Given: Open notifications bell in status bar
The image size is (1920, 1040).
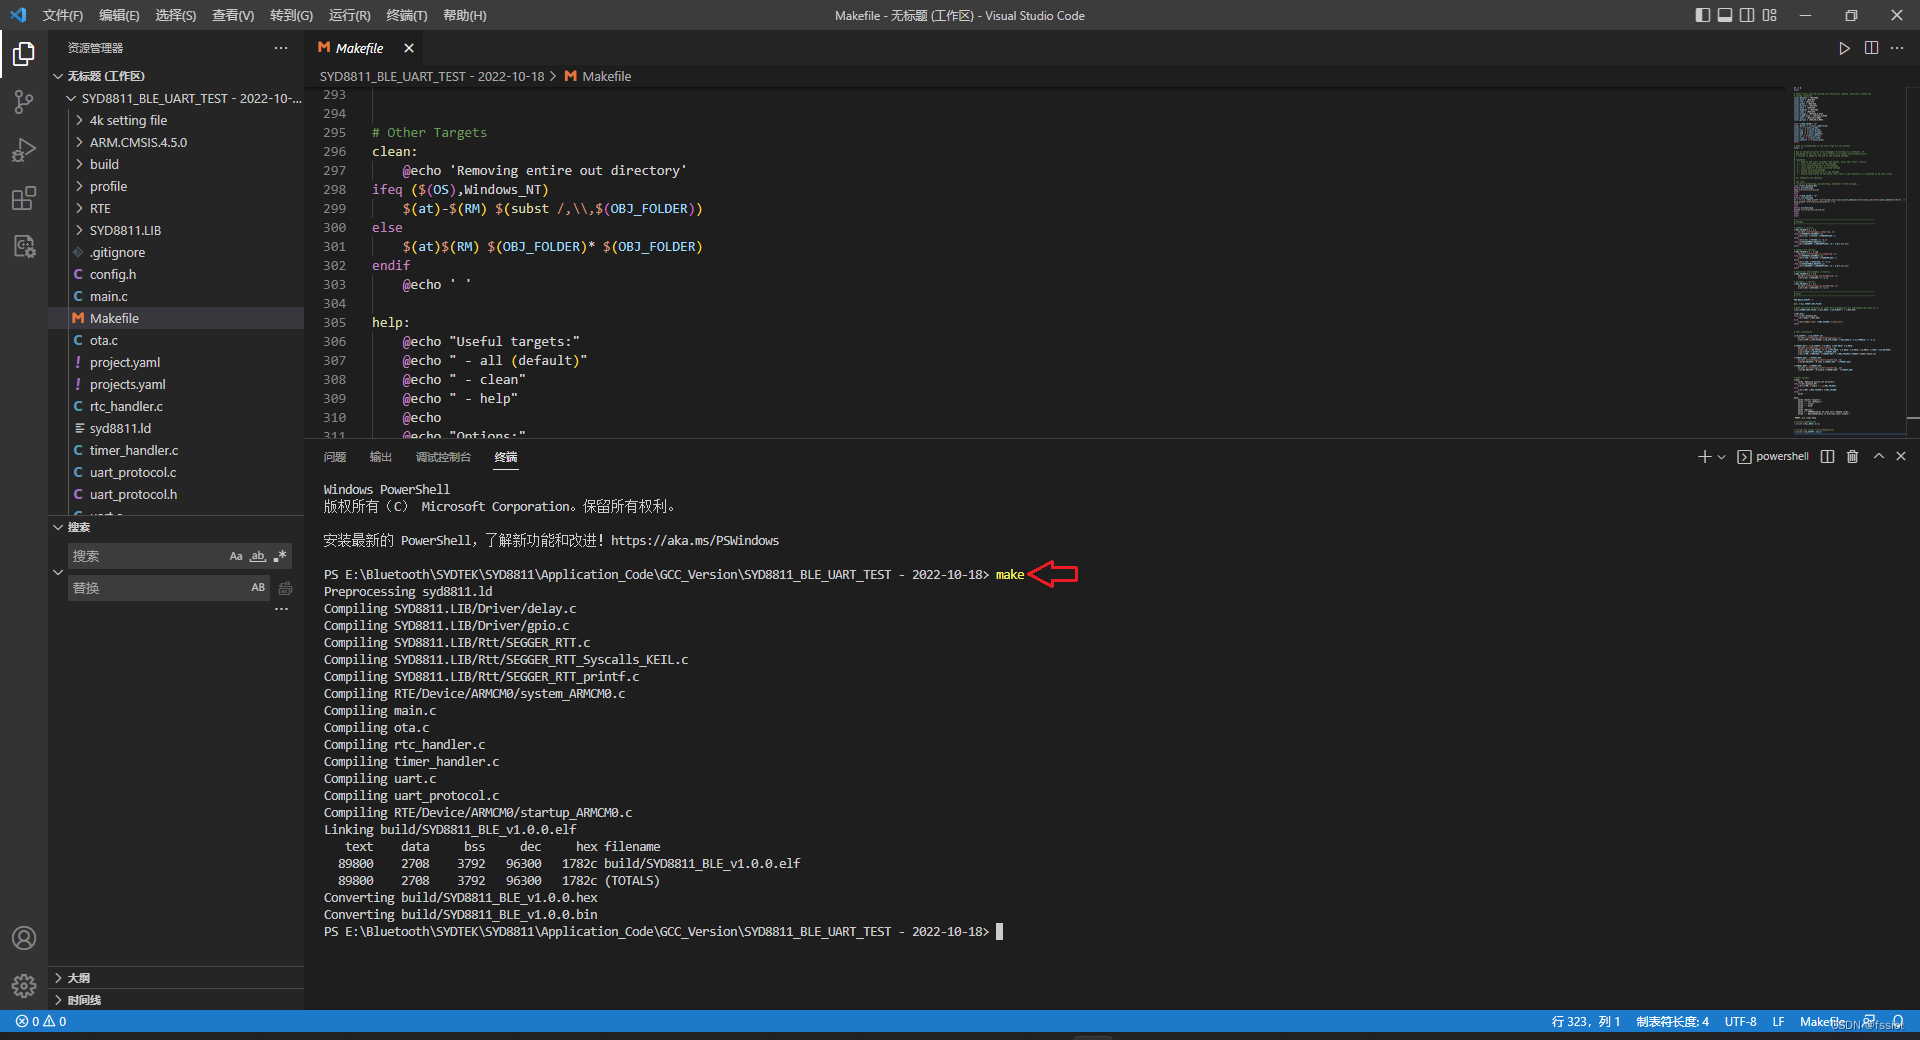Looking at the screenshot, I should click(1898, 1021).
